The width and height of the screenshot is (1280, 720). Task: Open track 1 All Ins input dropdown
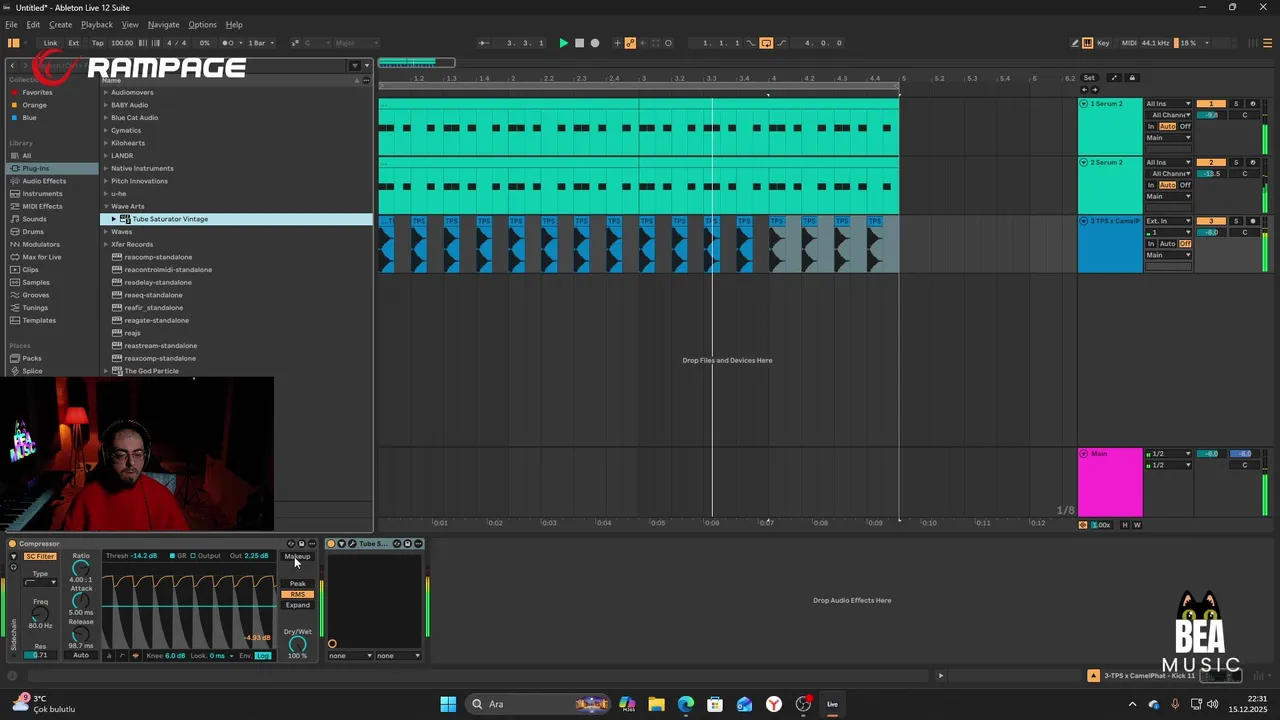coord(1168,104)
